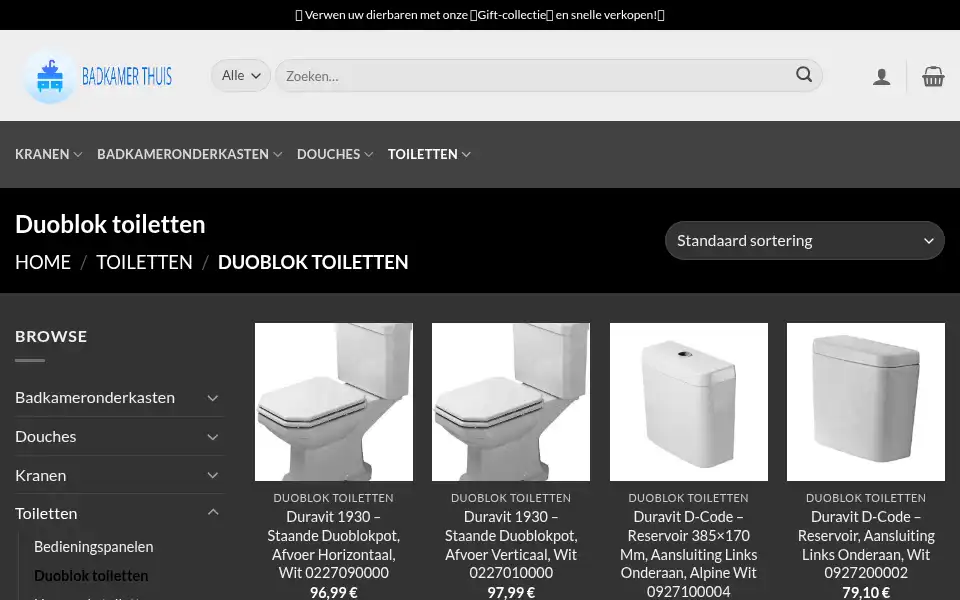Click the 96,99 € price
Screen dimensions: 960x600
click(x=334, y=592)
